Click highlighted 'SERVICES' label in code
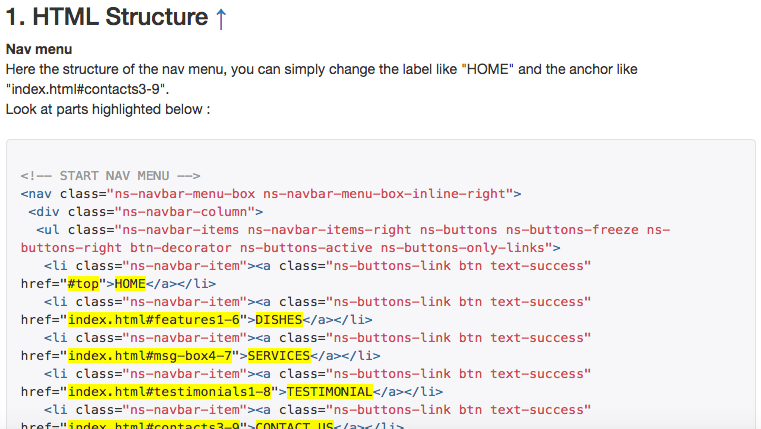Image resolution: width=761 pixels, height=429 pixels. [x=279, y=355]
